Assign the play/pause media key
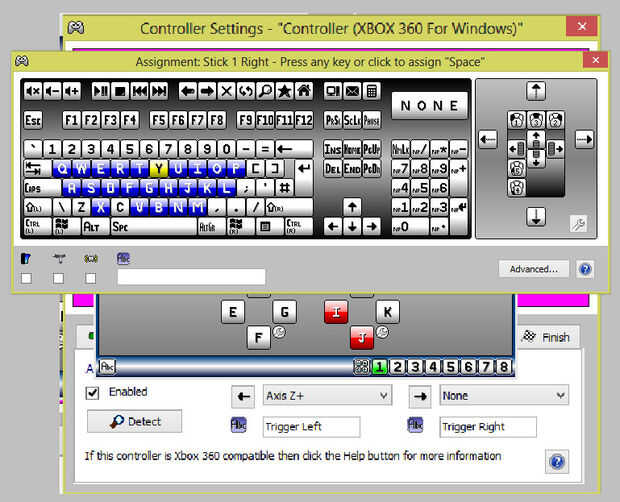The width and height of the screenshot is (620, 502). pyautogui.click(x=100, y=91)
